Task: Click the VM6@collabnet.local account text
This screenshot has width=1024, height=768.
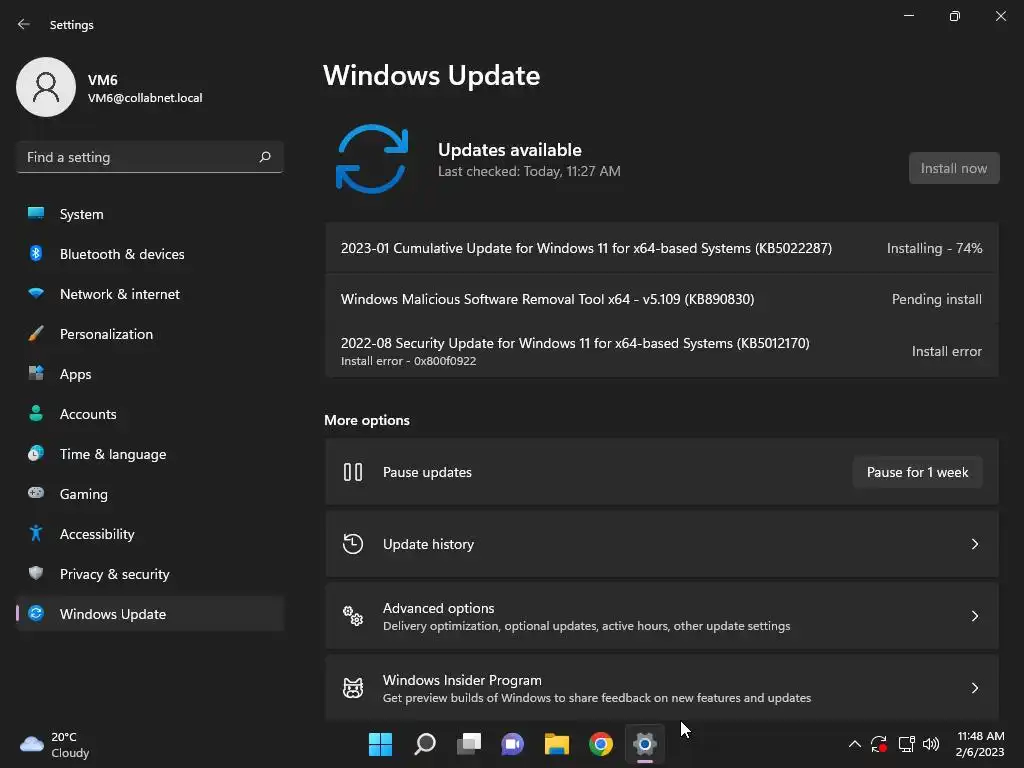Action: tap(145, 98)
